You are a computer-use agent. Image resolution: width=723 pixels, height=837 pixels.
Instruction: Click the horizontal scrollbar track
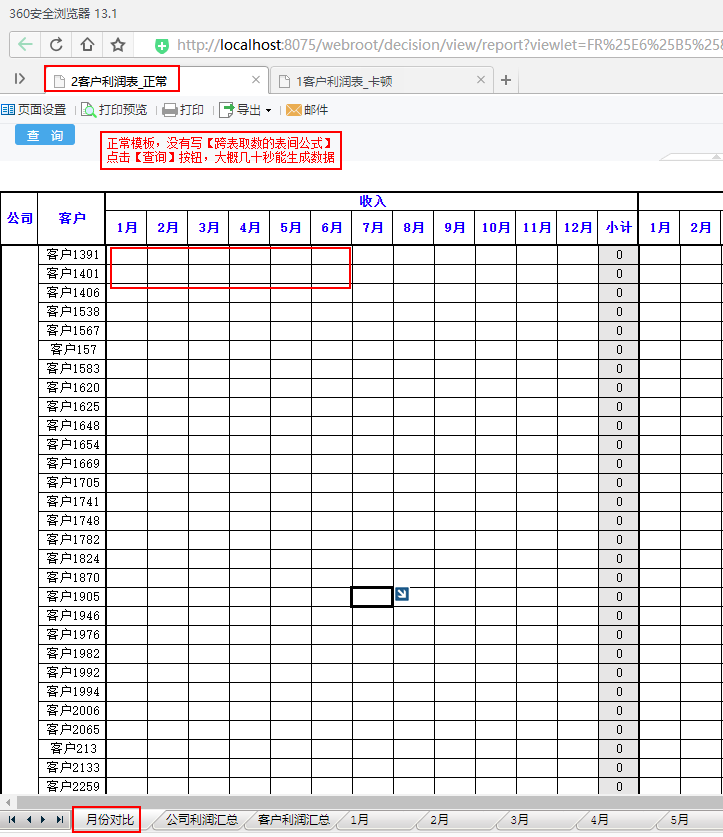click(368, 802)
